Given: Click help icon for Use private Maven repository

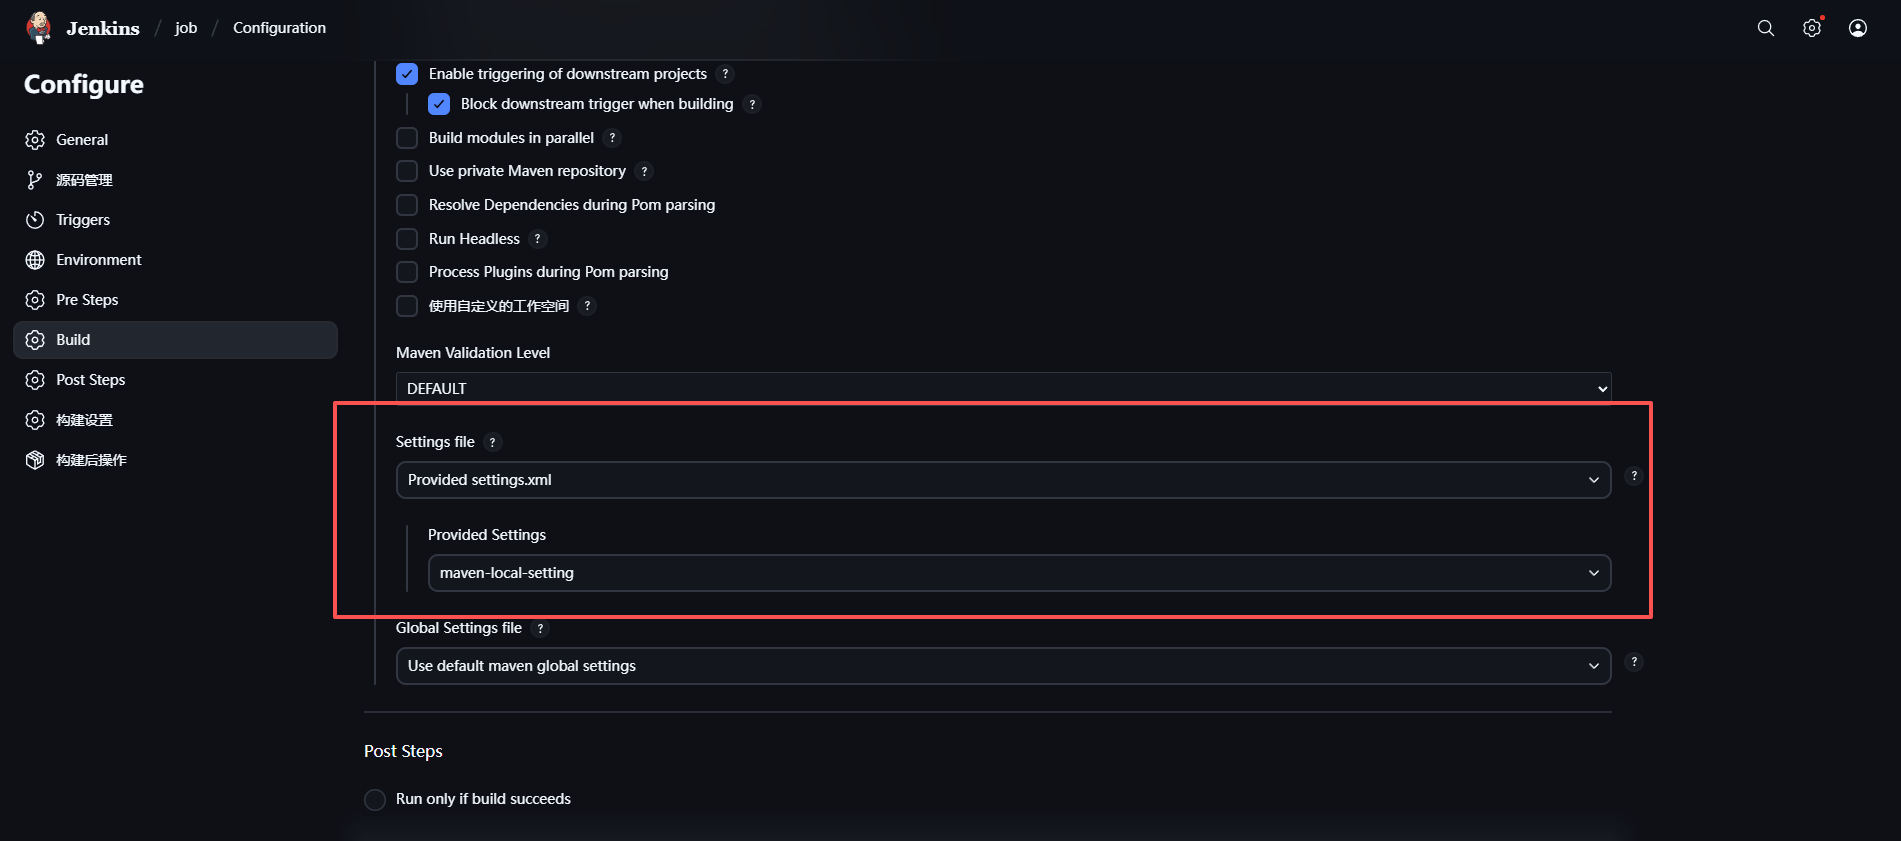Looking at the screenshot, I should click(x=645, y=171).
